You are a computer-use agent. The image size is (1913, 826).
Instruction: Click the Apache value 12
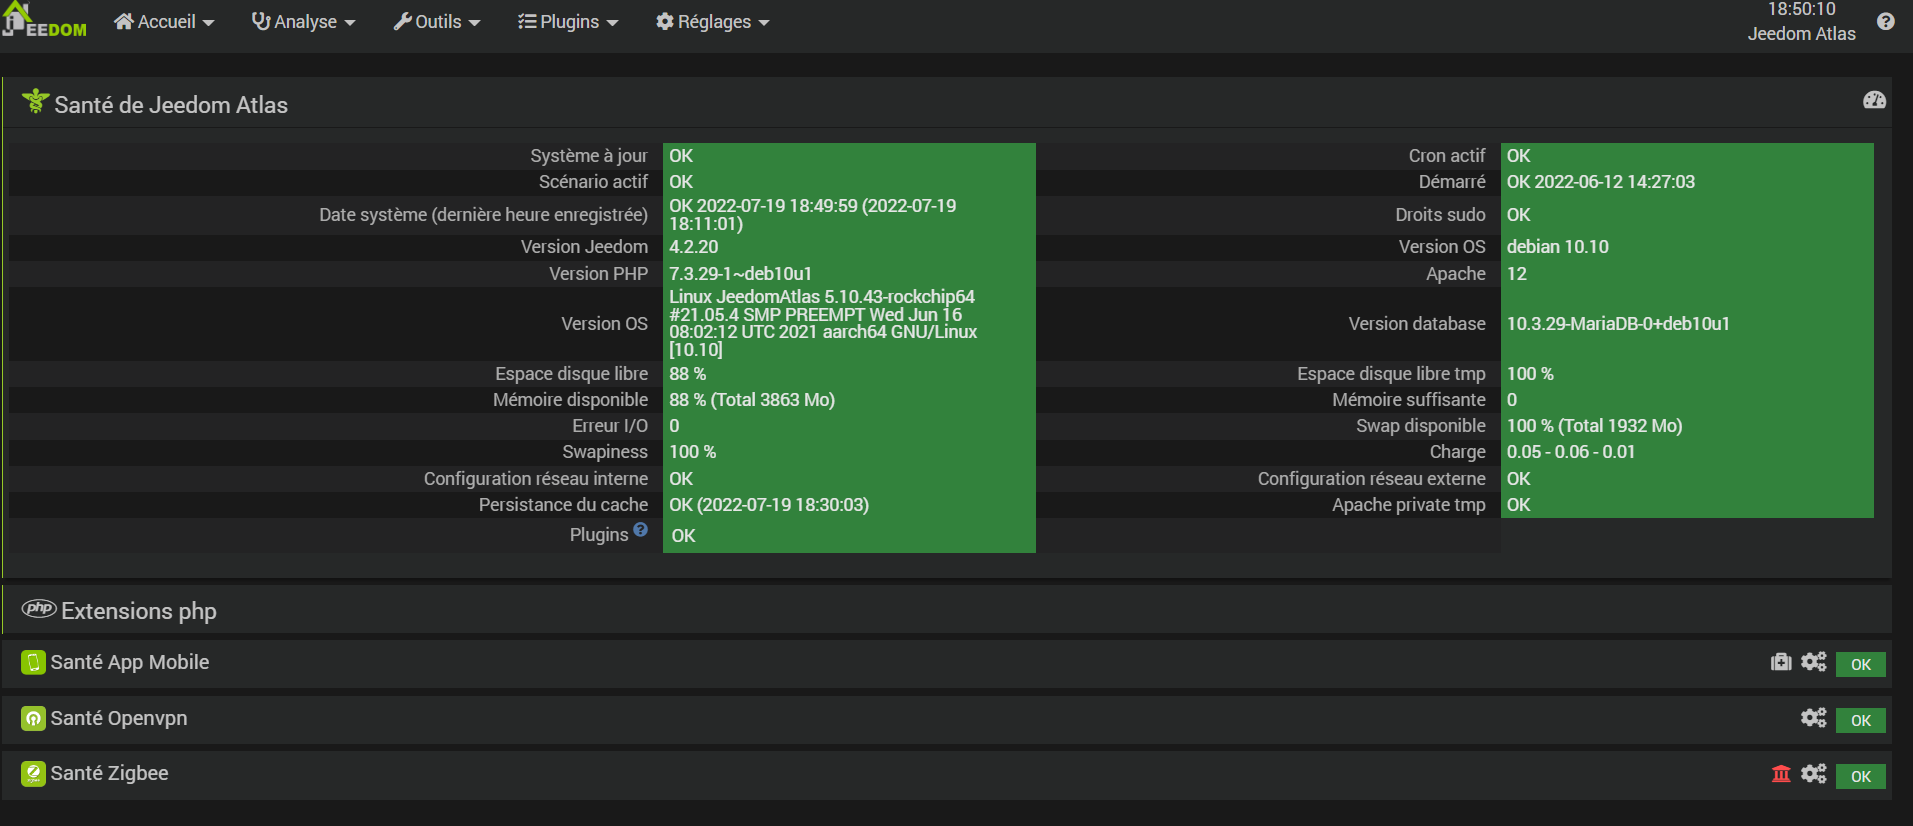click(x=1517, y=274)
